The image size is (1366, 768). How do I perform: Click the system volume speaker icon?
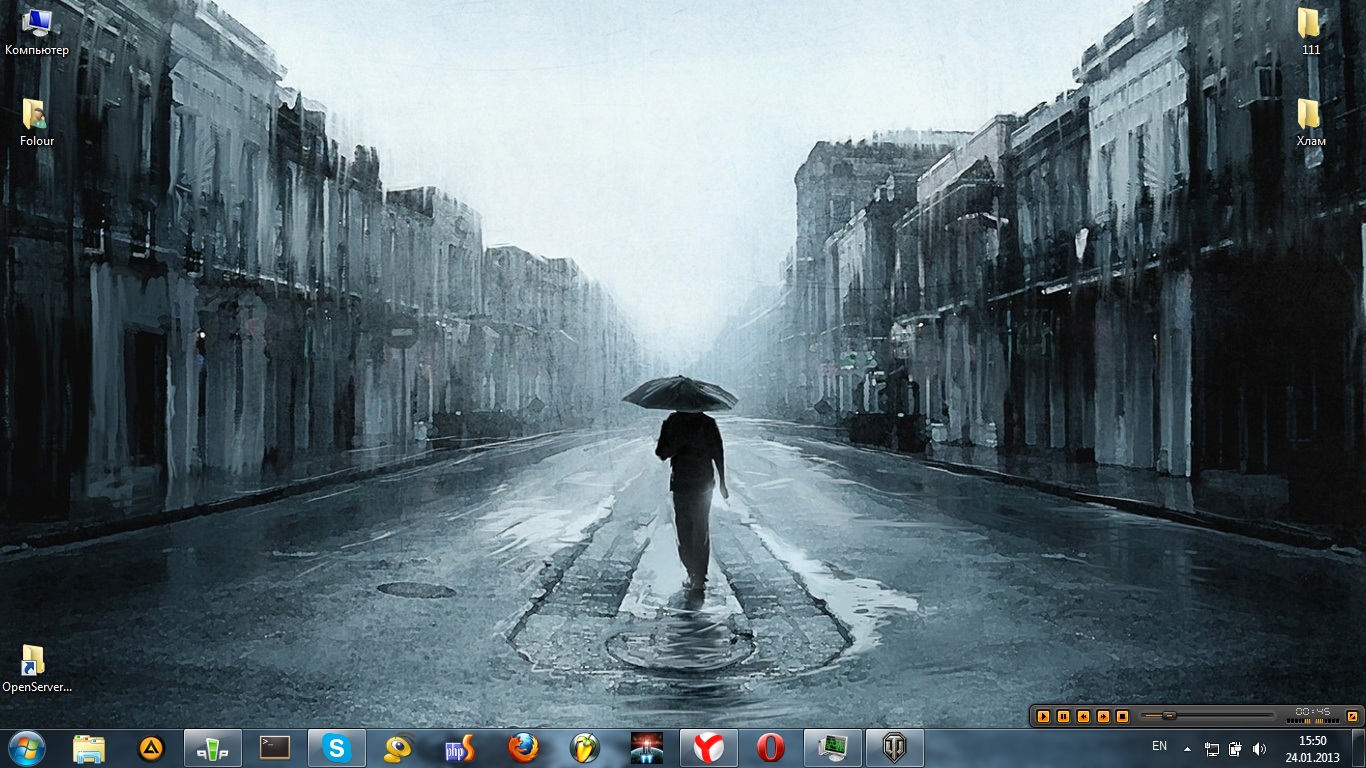click(1259, 748)
